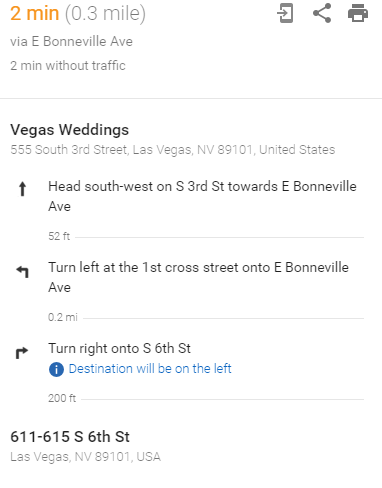The height and width of the screenshot is (488, 382).
Task: Click the 2 min (0.3 mile) route summary
Action: [78, 14]
